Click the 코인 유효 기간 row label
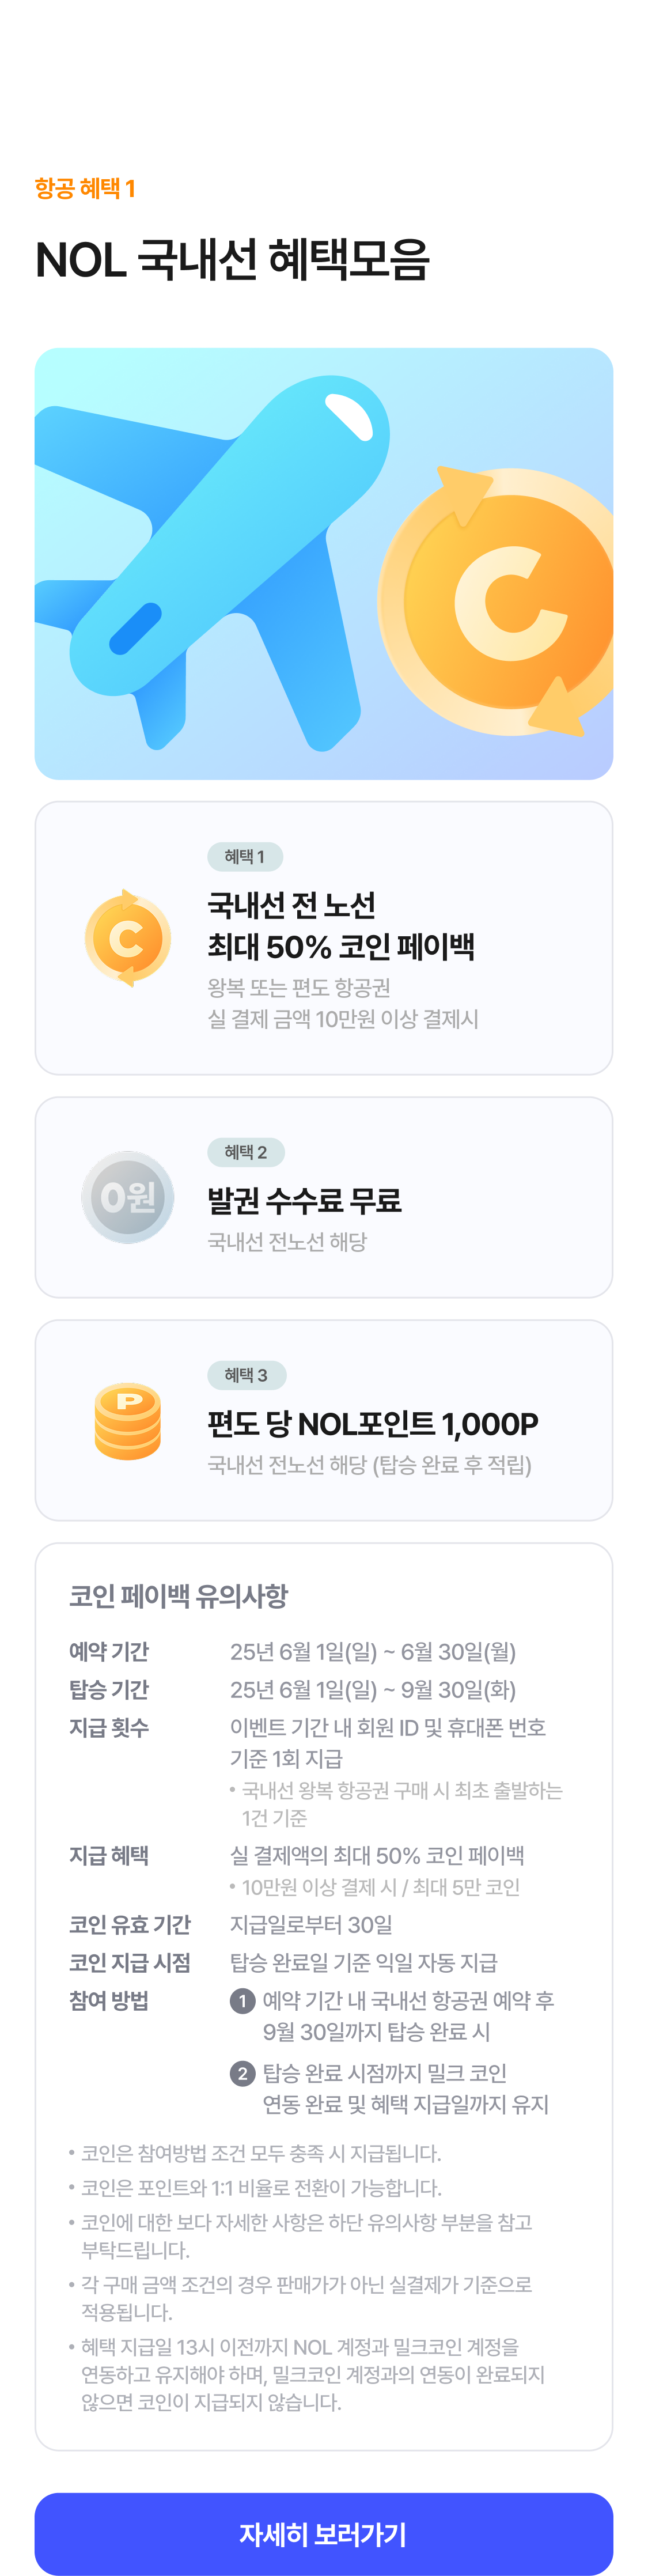This screenshot has width=648, height=2576. tap(129, 1924)
